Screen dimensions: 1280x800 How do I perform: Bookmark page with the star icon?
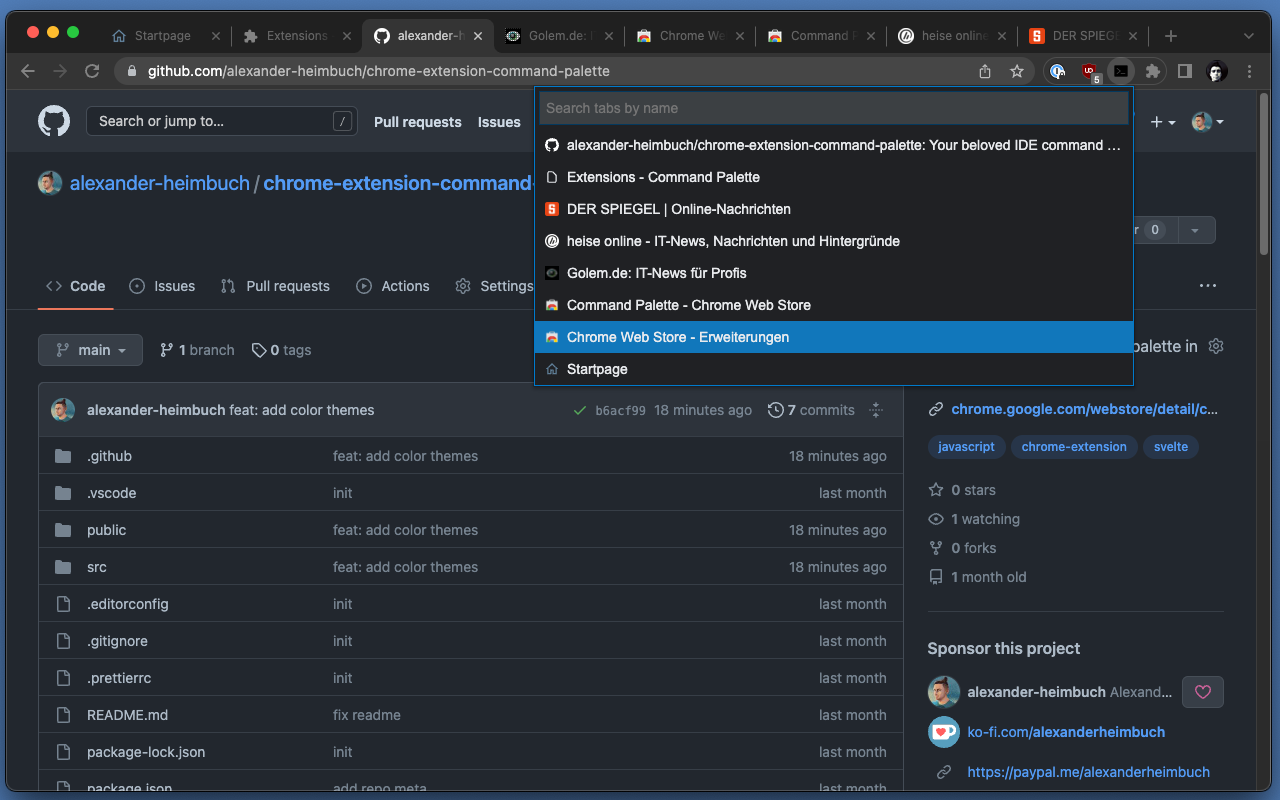(1017, 71)
